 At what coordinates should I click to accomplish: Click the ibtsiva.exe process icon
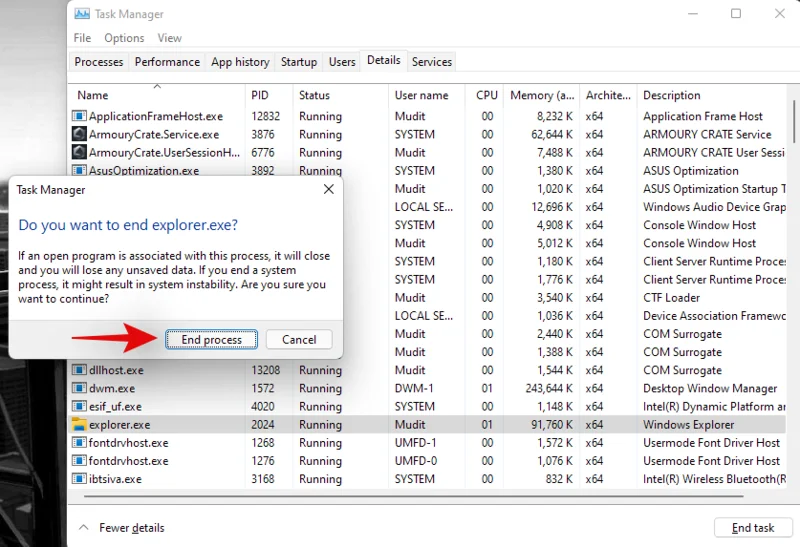click(x=79, y=479)
